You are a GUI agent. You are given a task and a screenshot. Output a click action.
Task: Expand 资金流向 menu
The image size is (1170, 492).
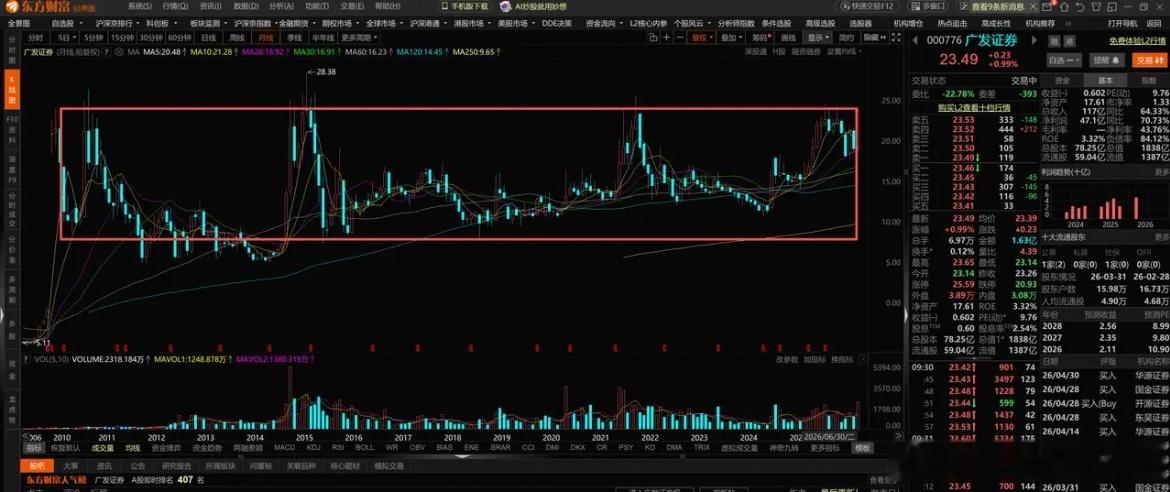tap(604, 23)
